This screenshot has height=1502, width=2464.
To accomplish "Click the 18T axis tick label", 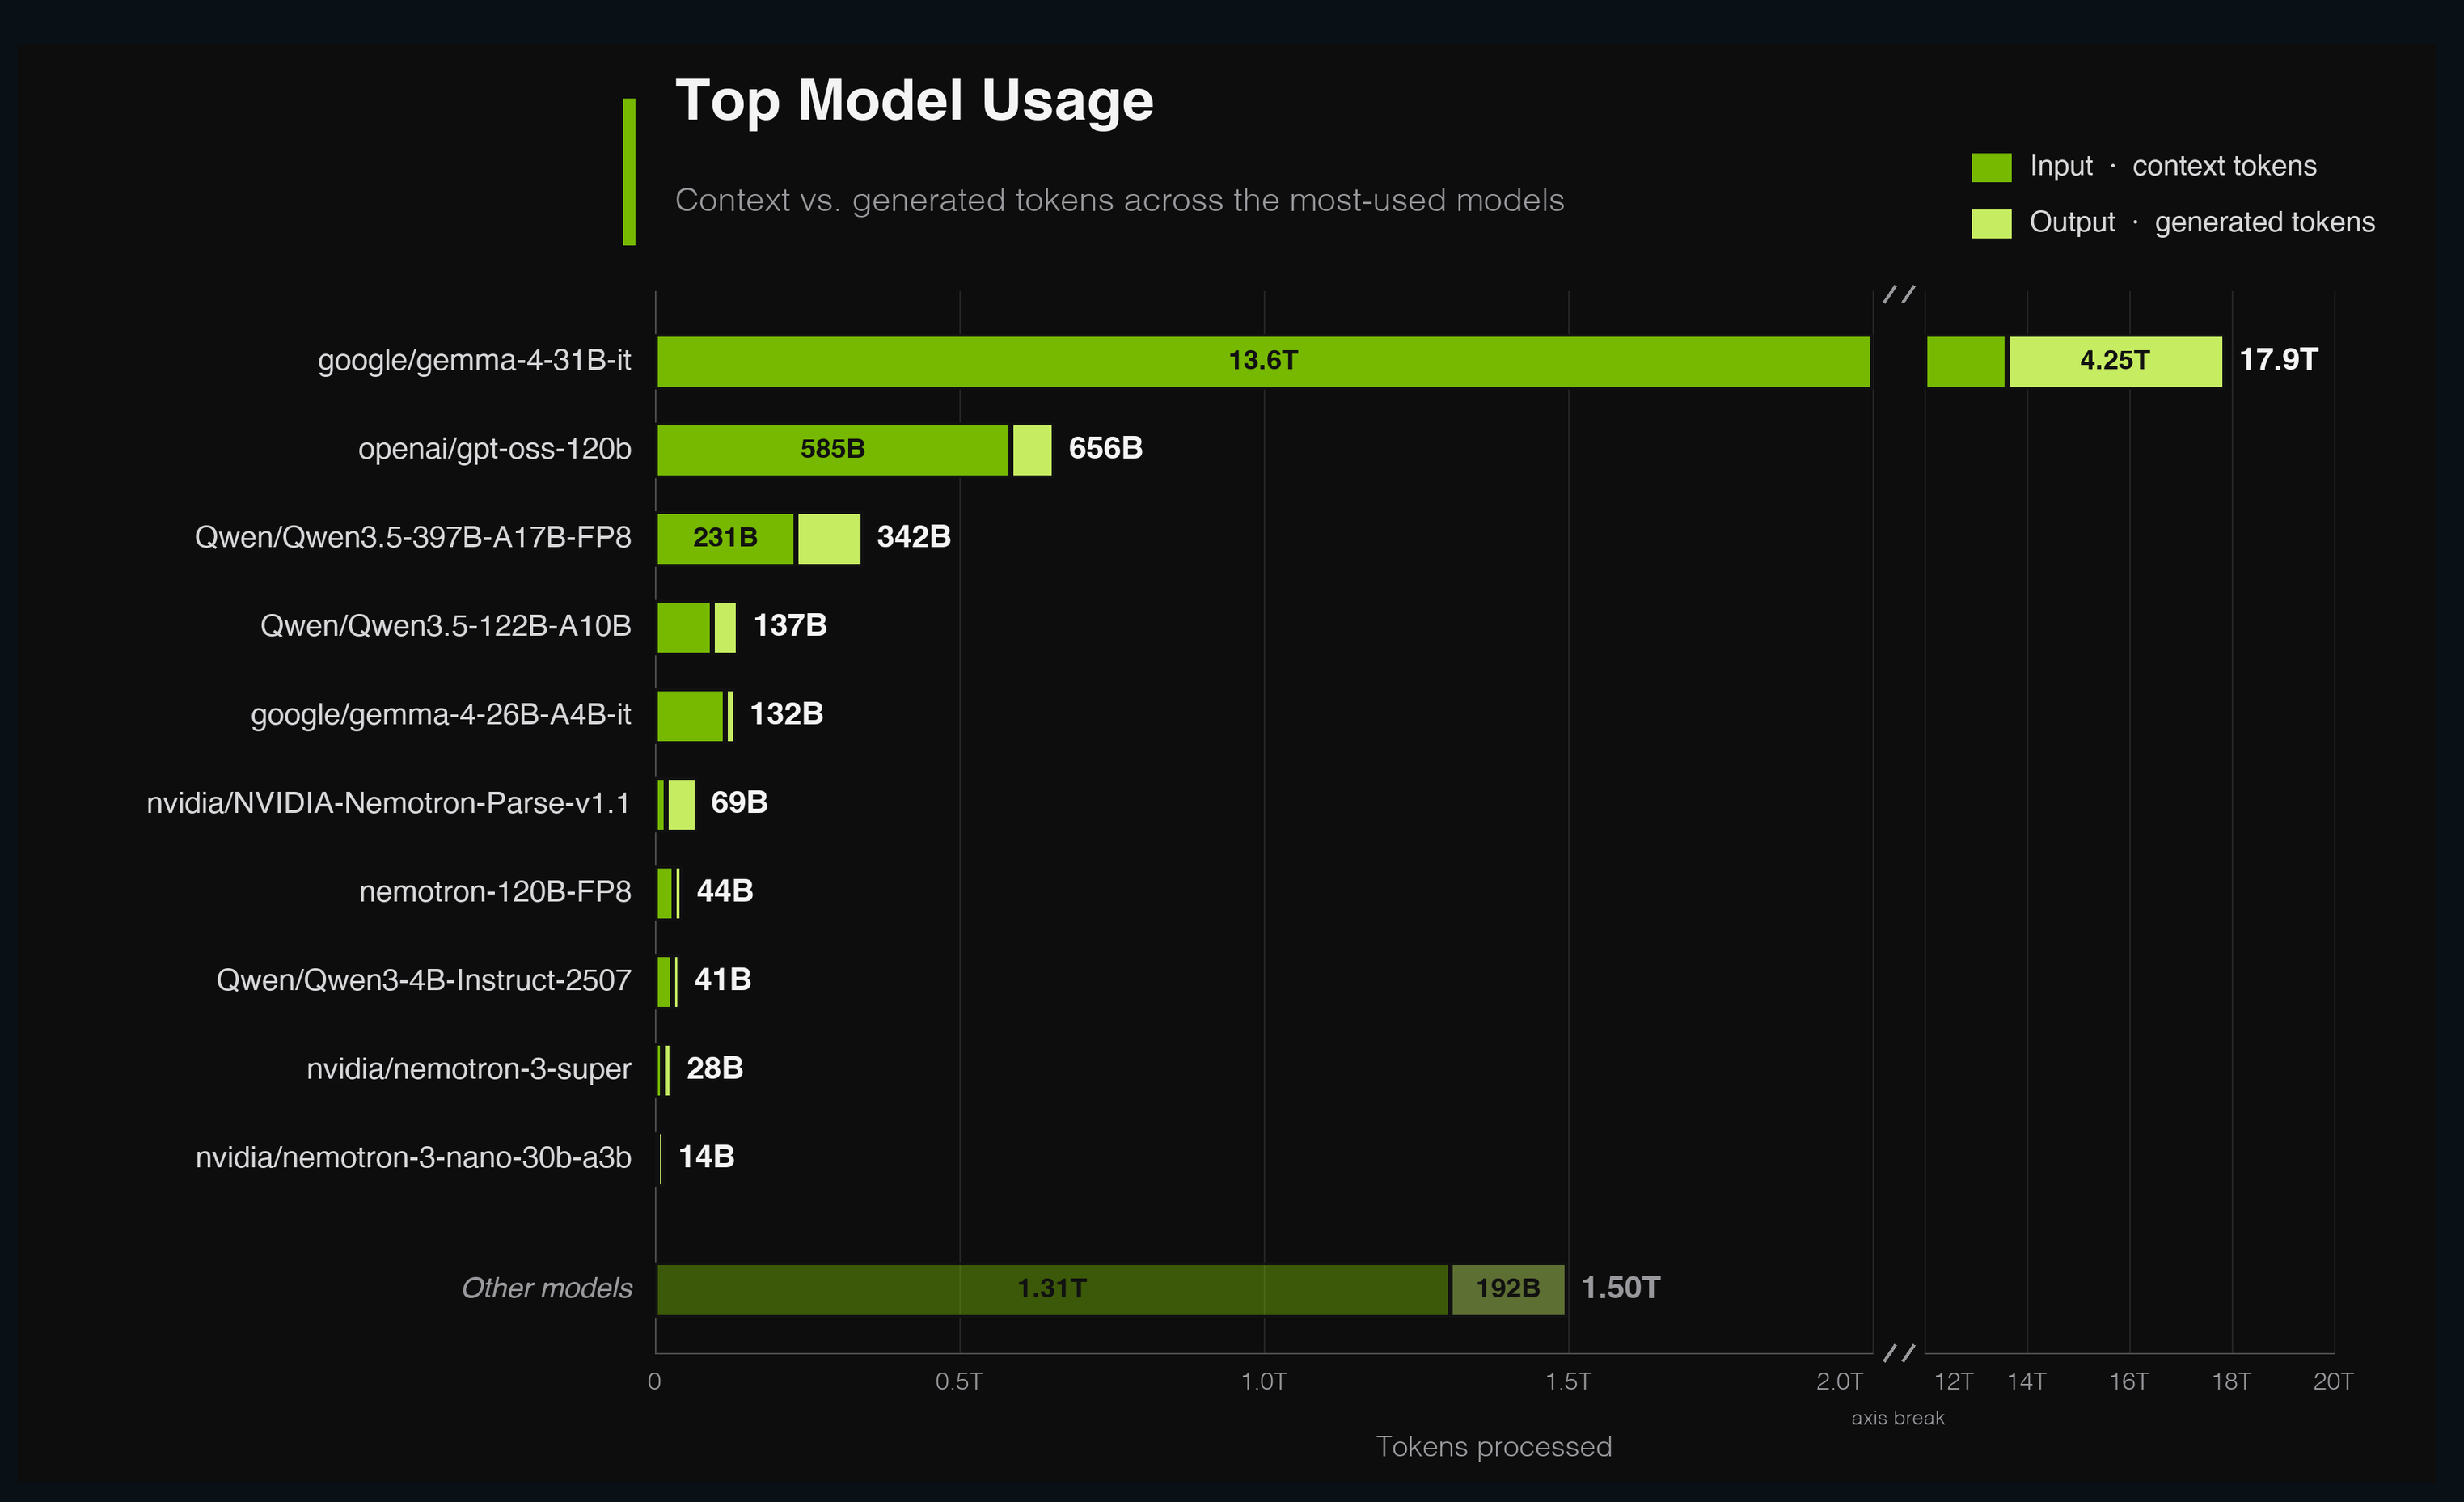I will pyautogui.click(x=2230, y=1382).
